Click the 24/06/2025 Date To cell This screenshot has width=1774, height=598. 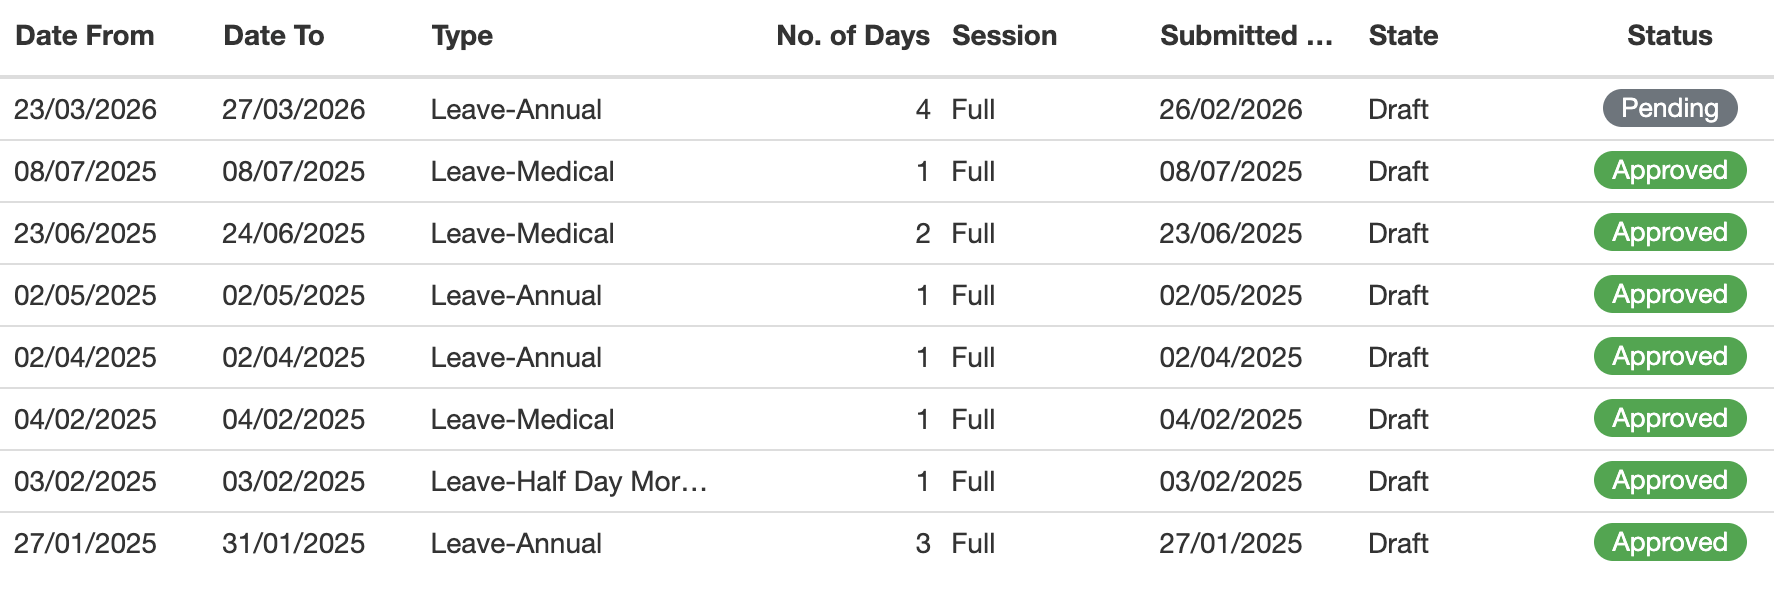(293, 233)
